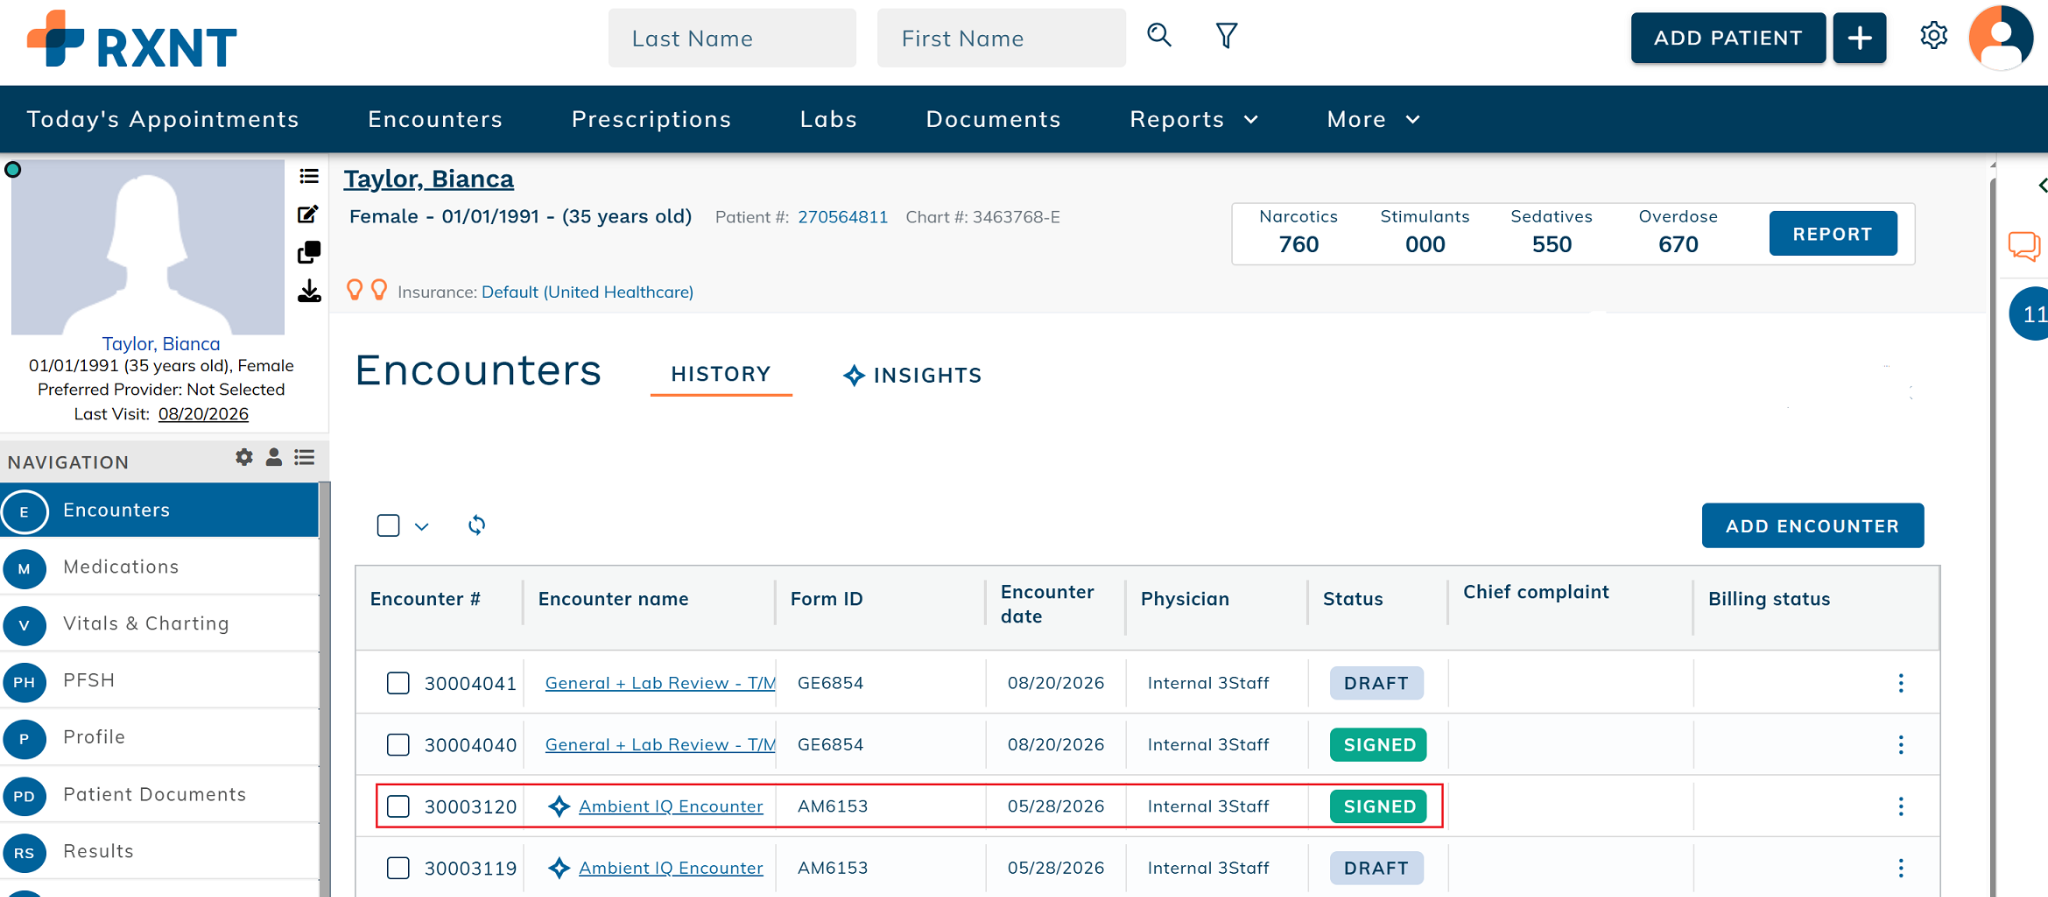Click the download icon beside patient photo
The image size is (2048, 897).
click(x=309, y=291)
